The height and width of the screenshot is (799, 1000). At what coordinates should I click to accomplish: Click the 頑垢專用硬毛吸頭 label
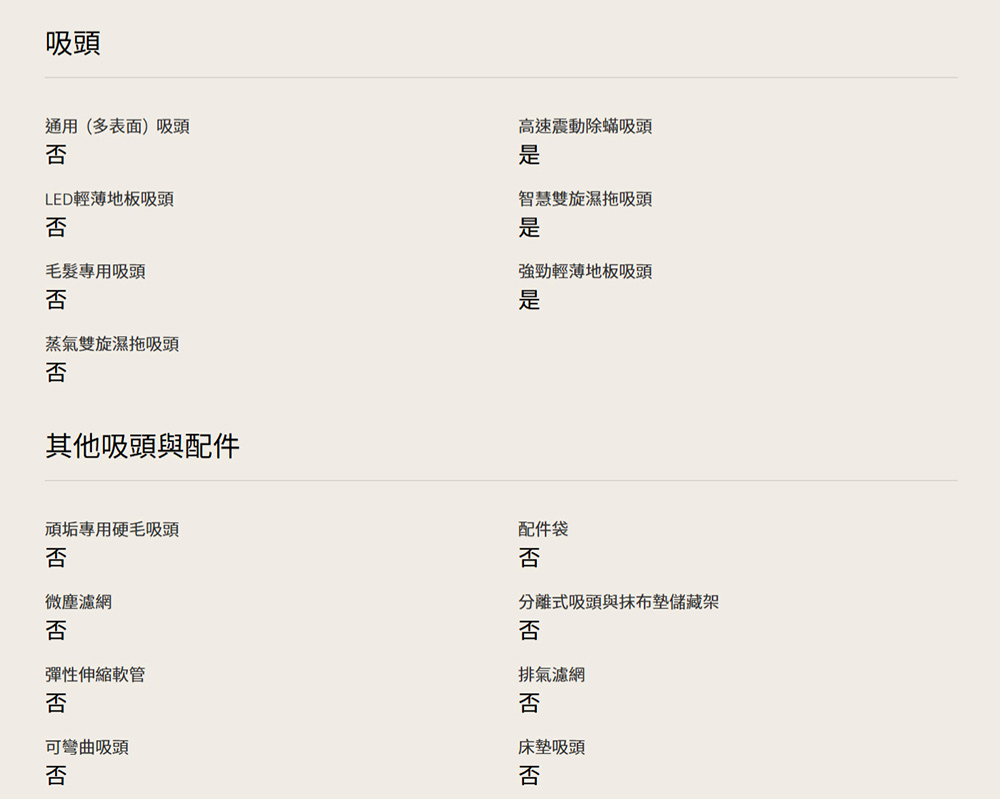(112, 529)
